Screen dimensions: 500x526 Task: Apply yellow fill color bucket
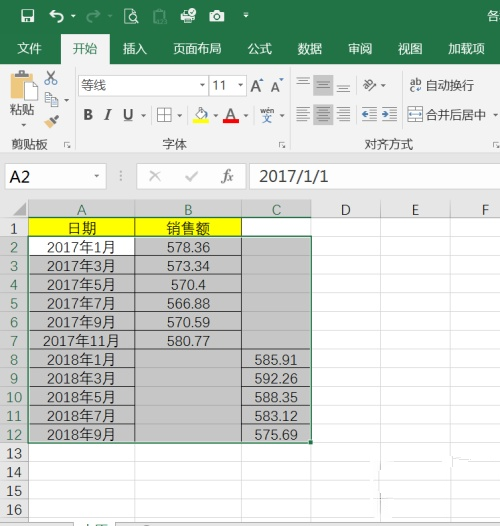(201, 115)
